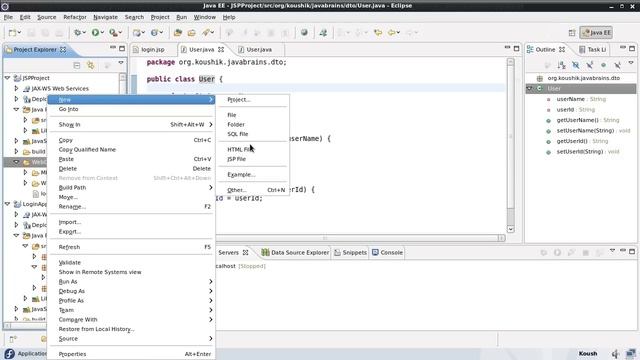Screen dimensions: 640x360
Task: Click the editor vertical scrollbar down arrow
Action: click(510, 229)
